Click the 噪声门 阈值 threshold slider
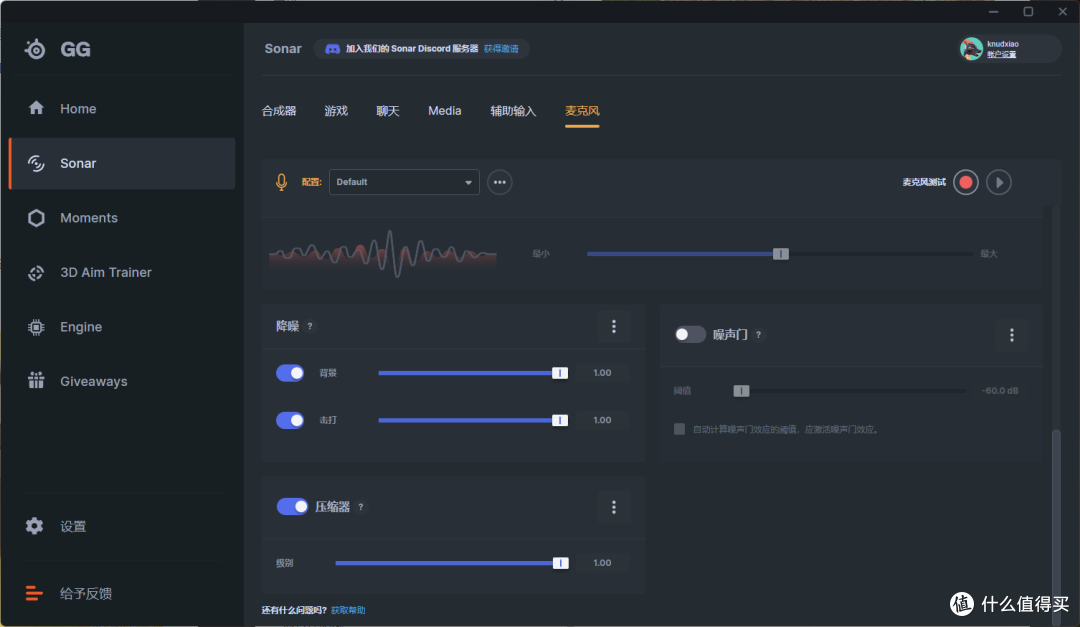This screenshot has width=1080, height=627. tap(849, 391)
